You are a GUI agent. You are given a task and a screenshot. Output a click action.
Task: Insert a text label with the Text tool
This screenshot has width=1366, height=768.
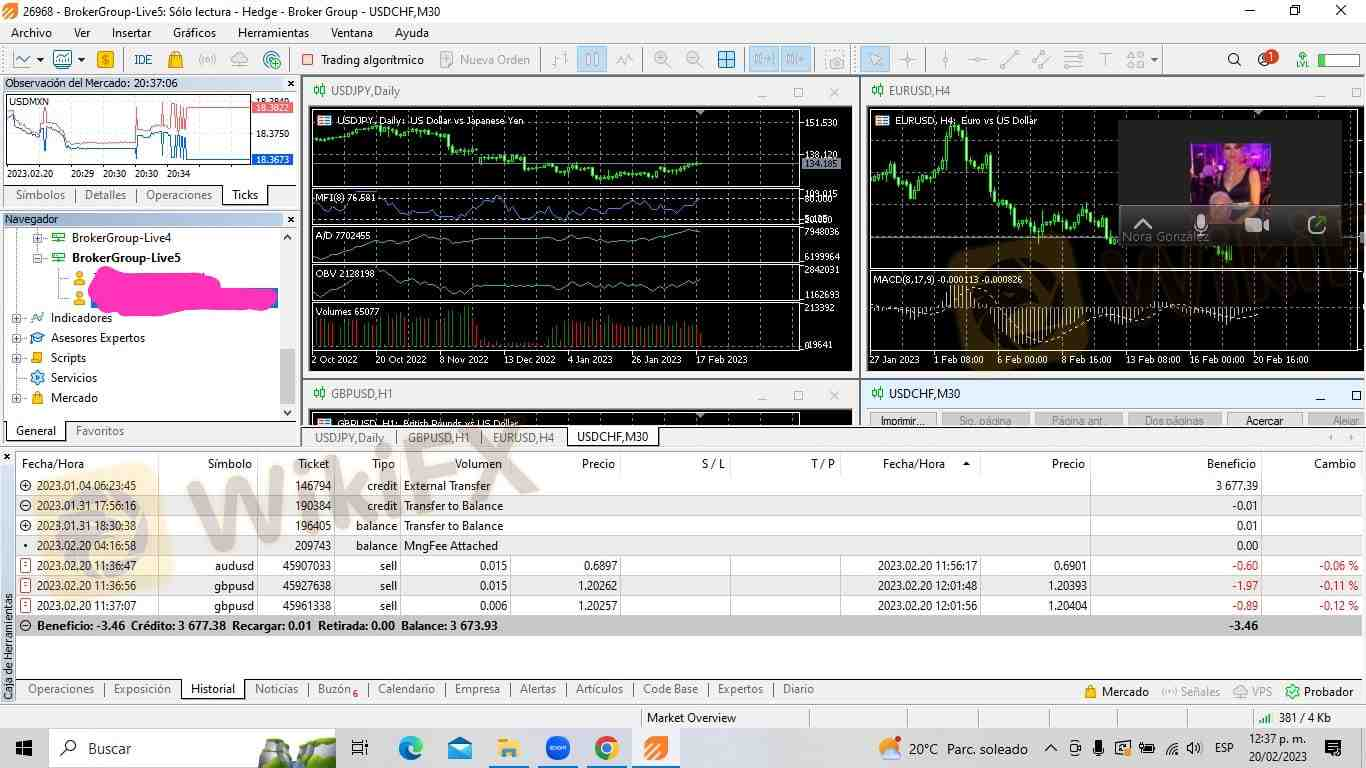click(x=1105, y=59)
